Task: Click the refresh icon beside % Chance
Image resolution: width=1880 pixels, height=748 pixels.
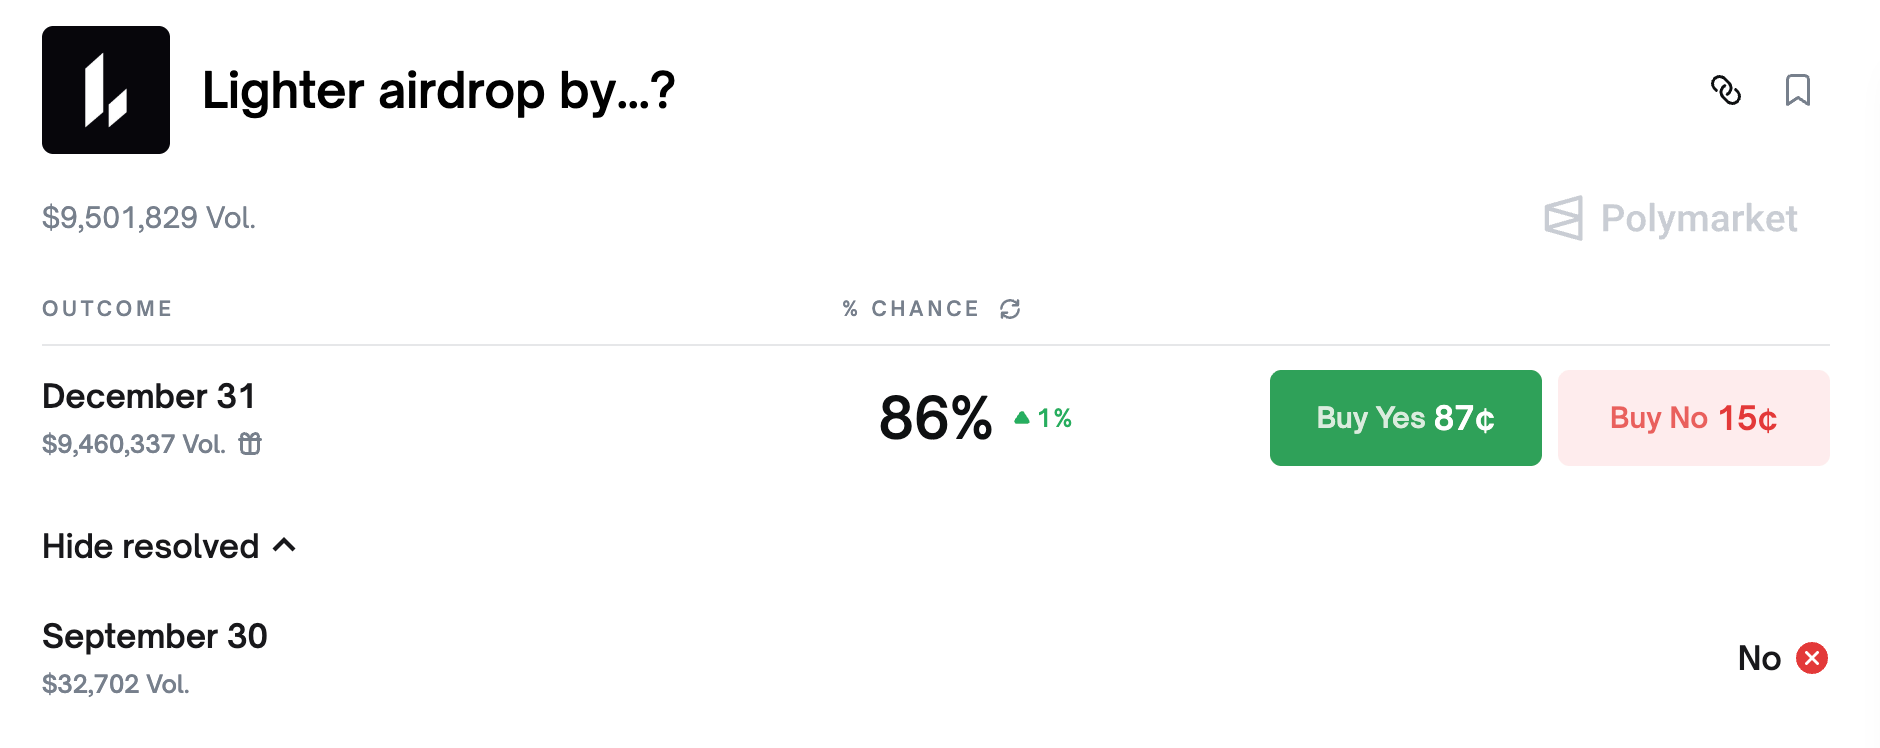Action: click(1010, 309)
